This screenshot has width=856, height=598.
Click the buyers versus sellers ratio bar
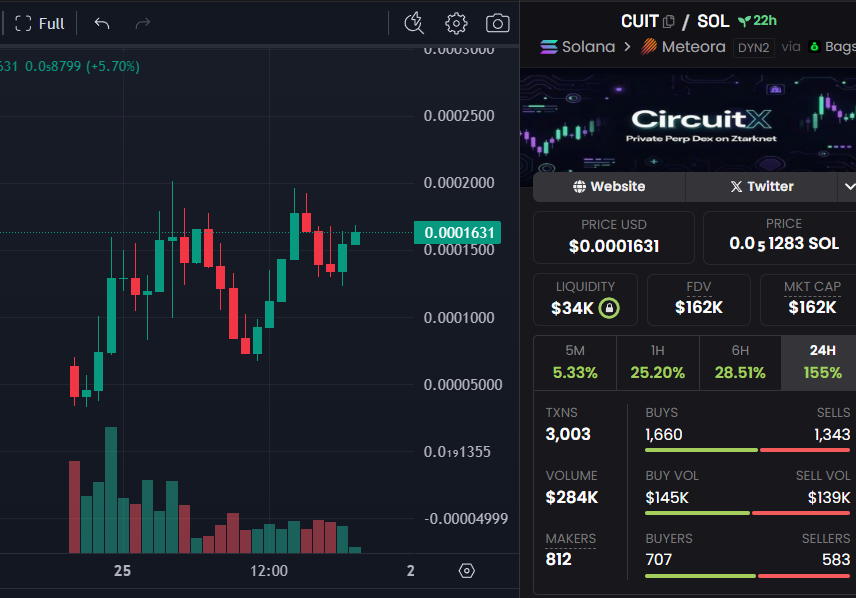[747, 576]
